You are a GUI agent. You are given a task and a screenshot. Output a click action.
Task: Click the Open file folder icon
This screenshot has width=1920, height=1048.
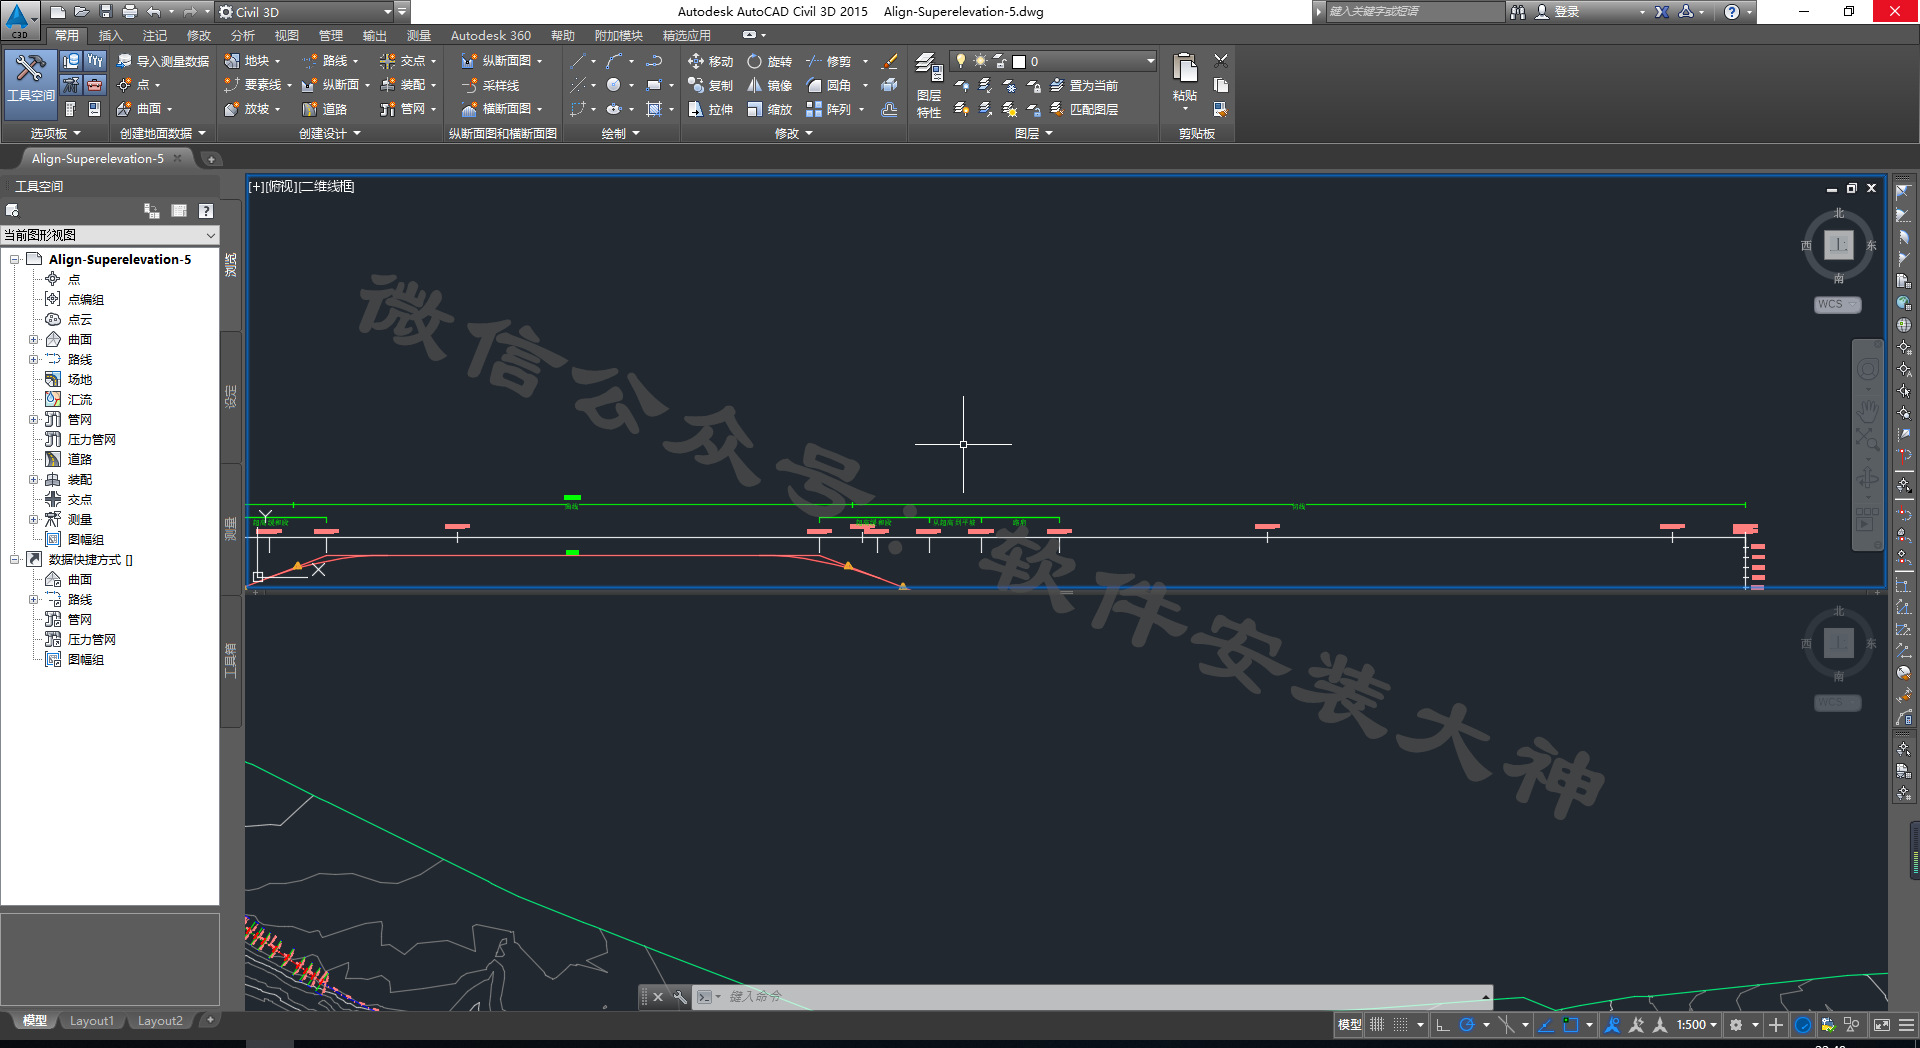click(x=82, y=12)
